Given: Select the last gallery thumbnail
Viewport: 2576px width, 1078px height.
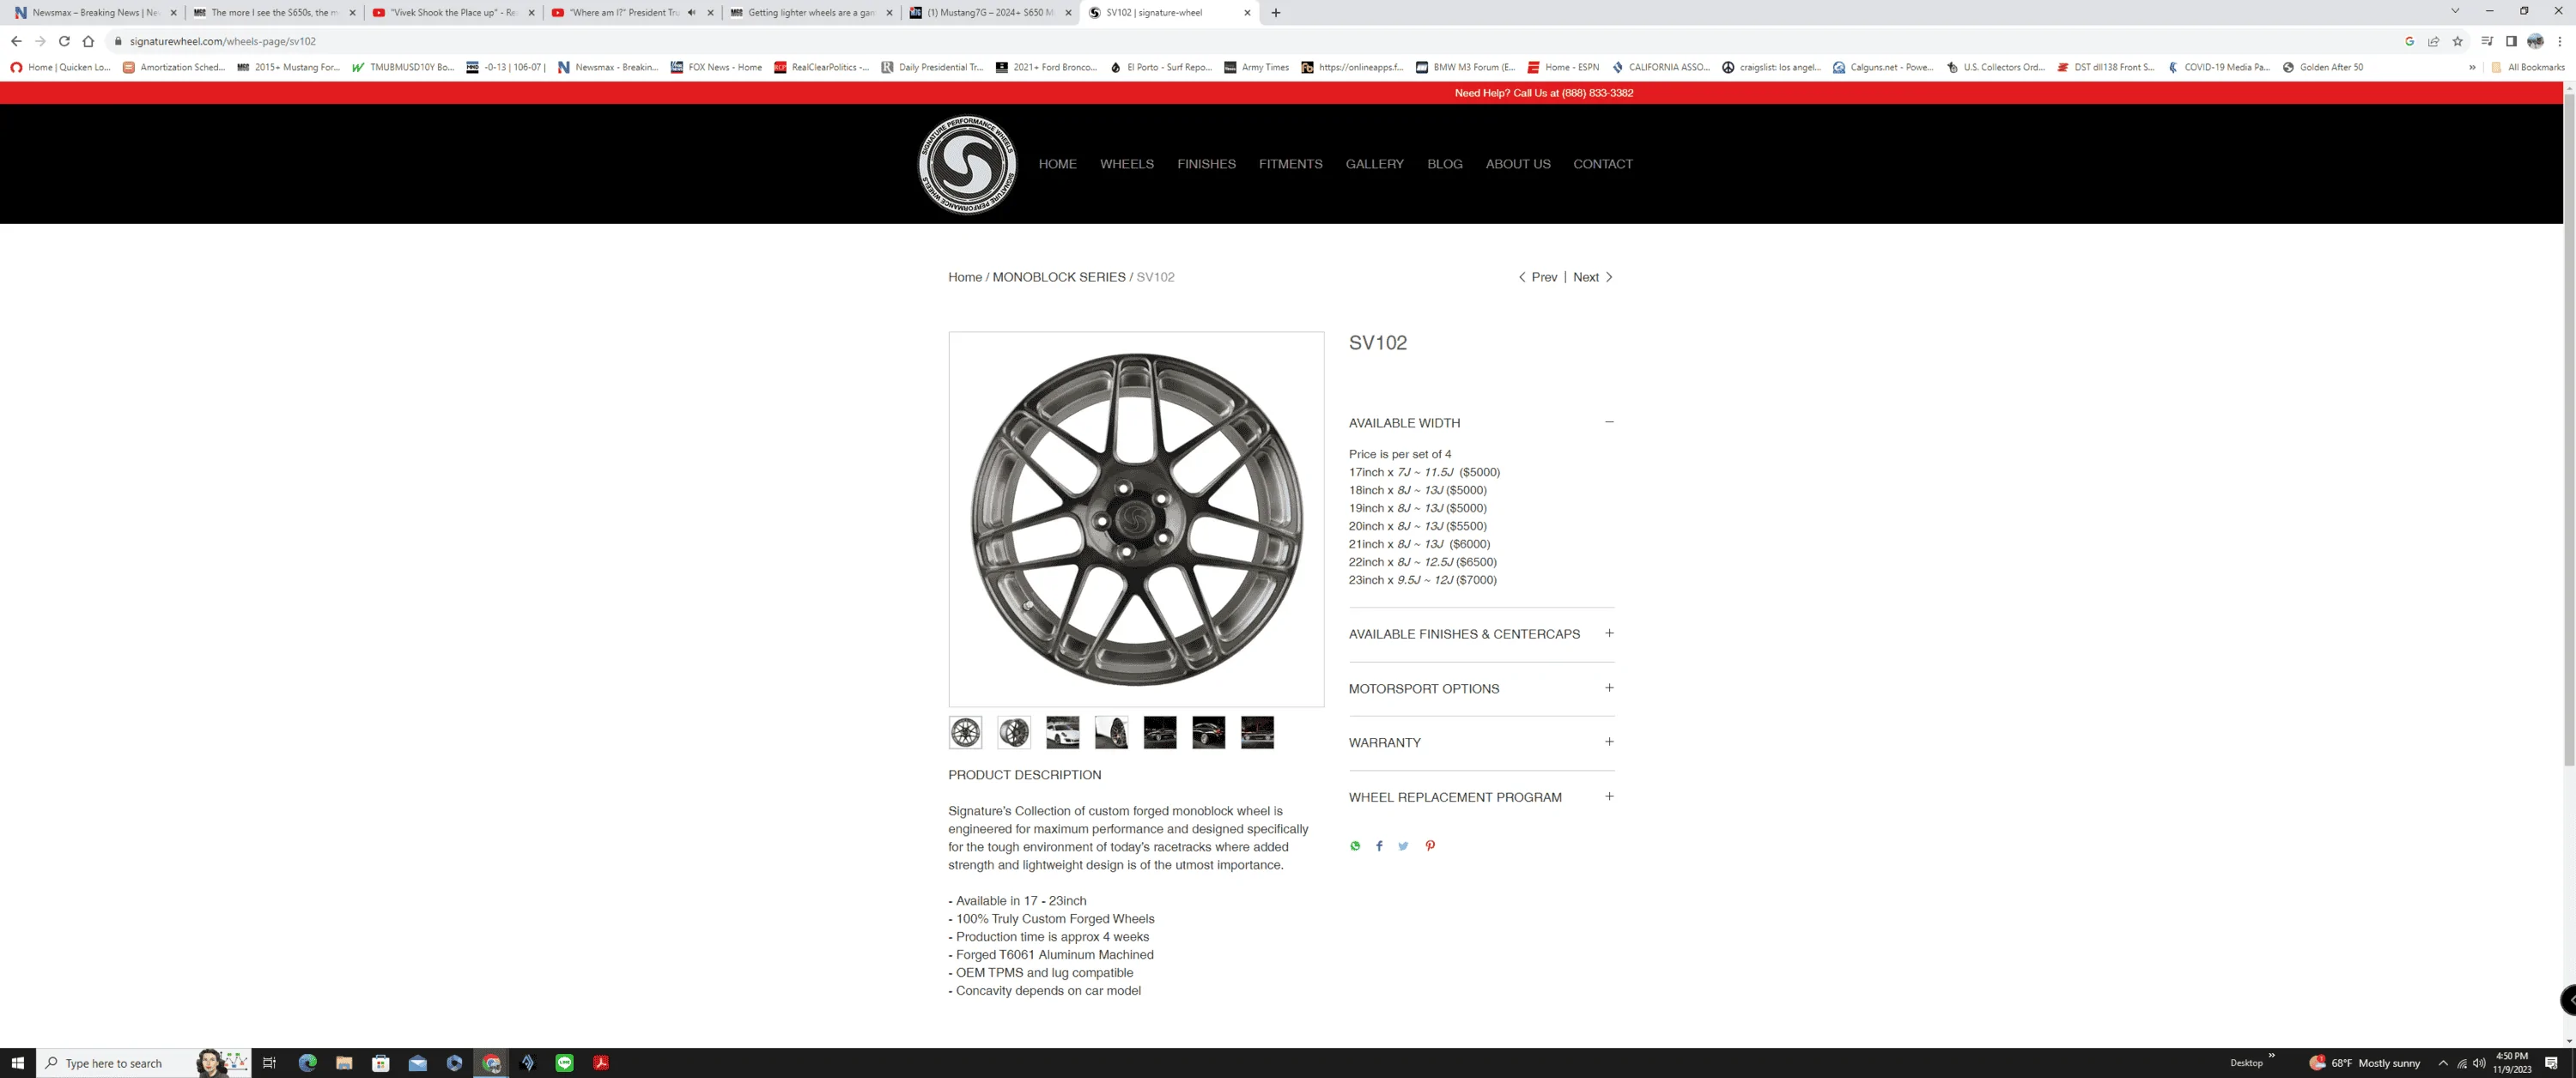Looking at the screenshot, I should point(1257,732).
